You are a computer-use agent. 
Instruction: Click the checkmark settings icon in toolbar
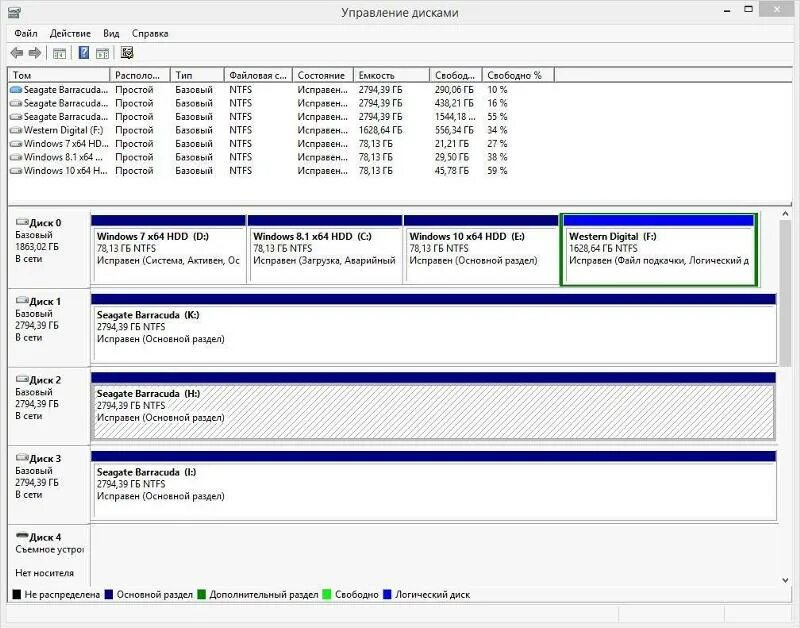(x=127, y=53)
